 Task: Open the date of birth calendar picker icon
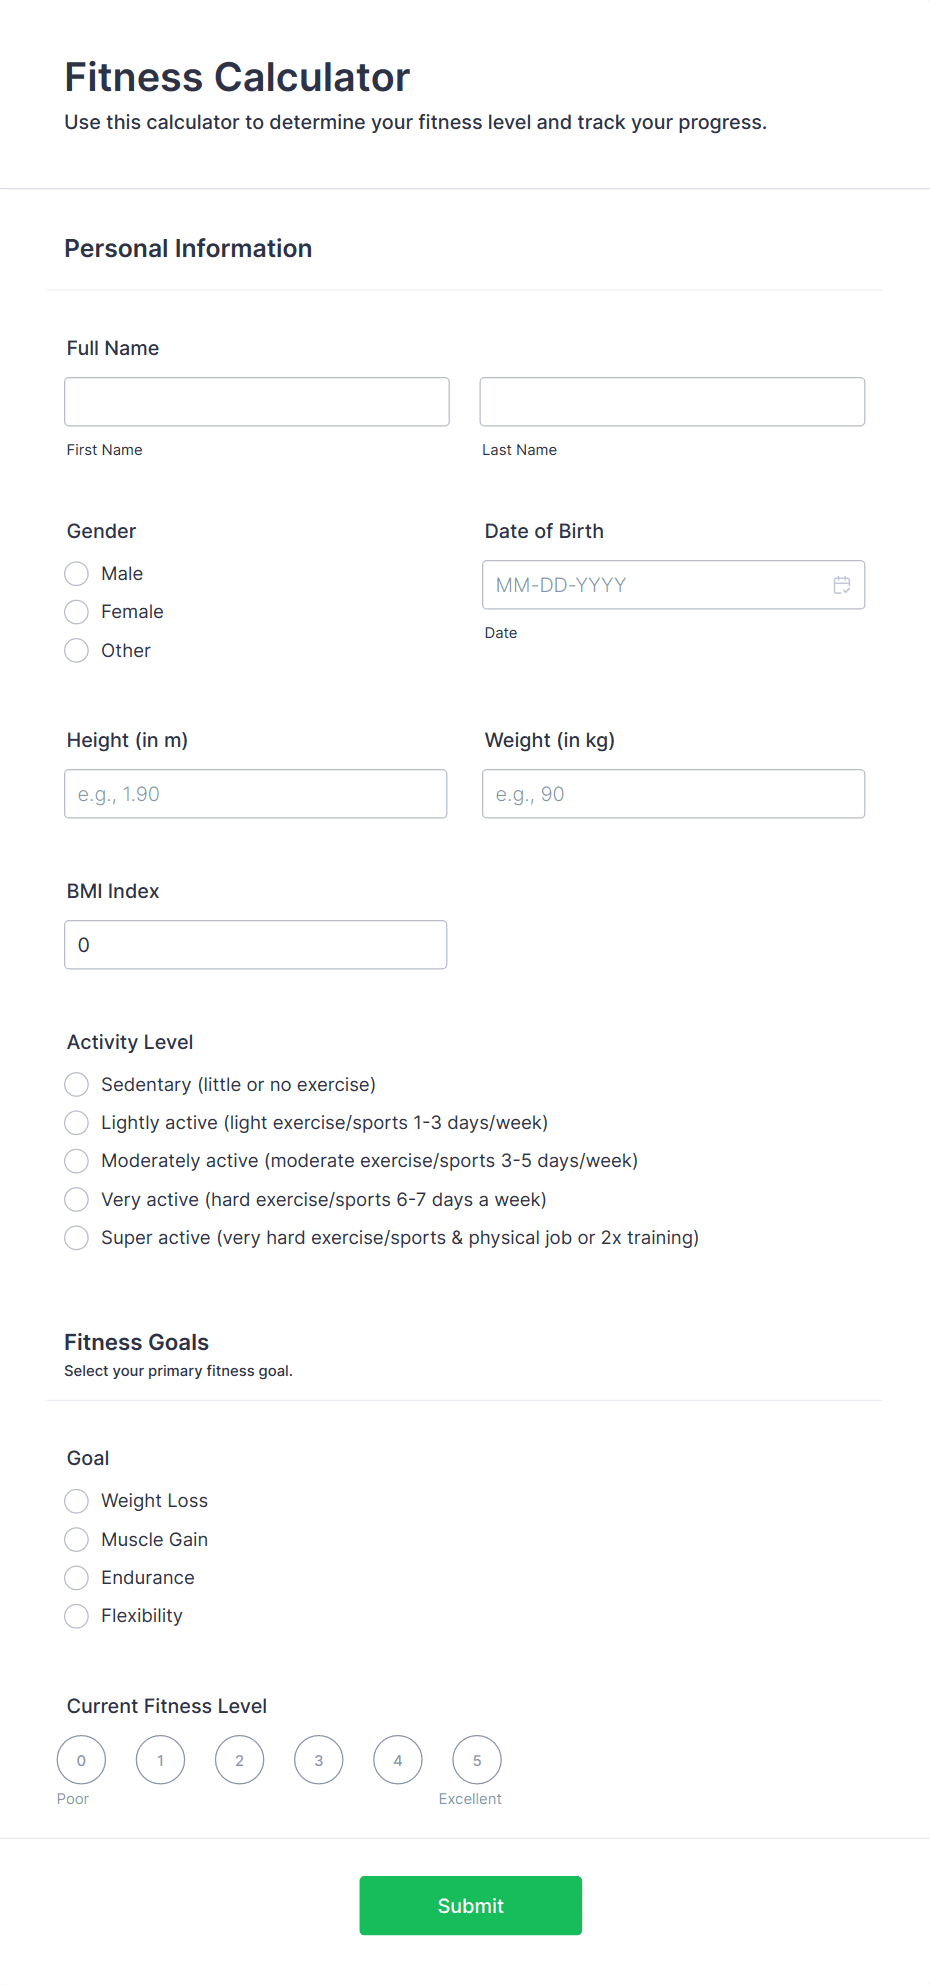pyautogui.click(x=842, y=585)
